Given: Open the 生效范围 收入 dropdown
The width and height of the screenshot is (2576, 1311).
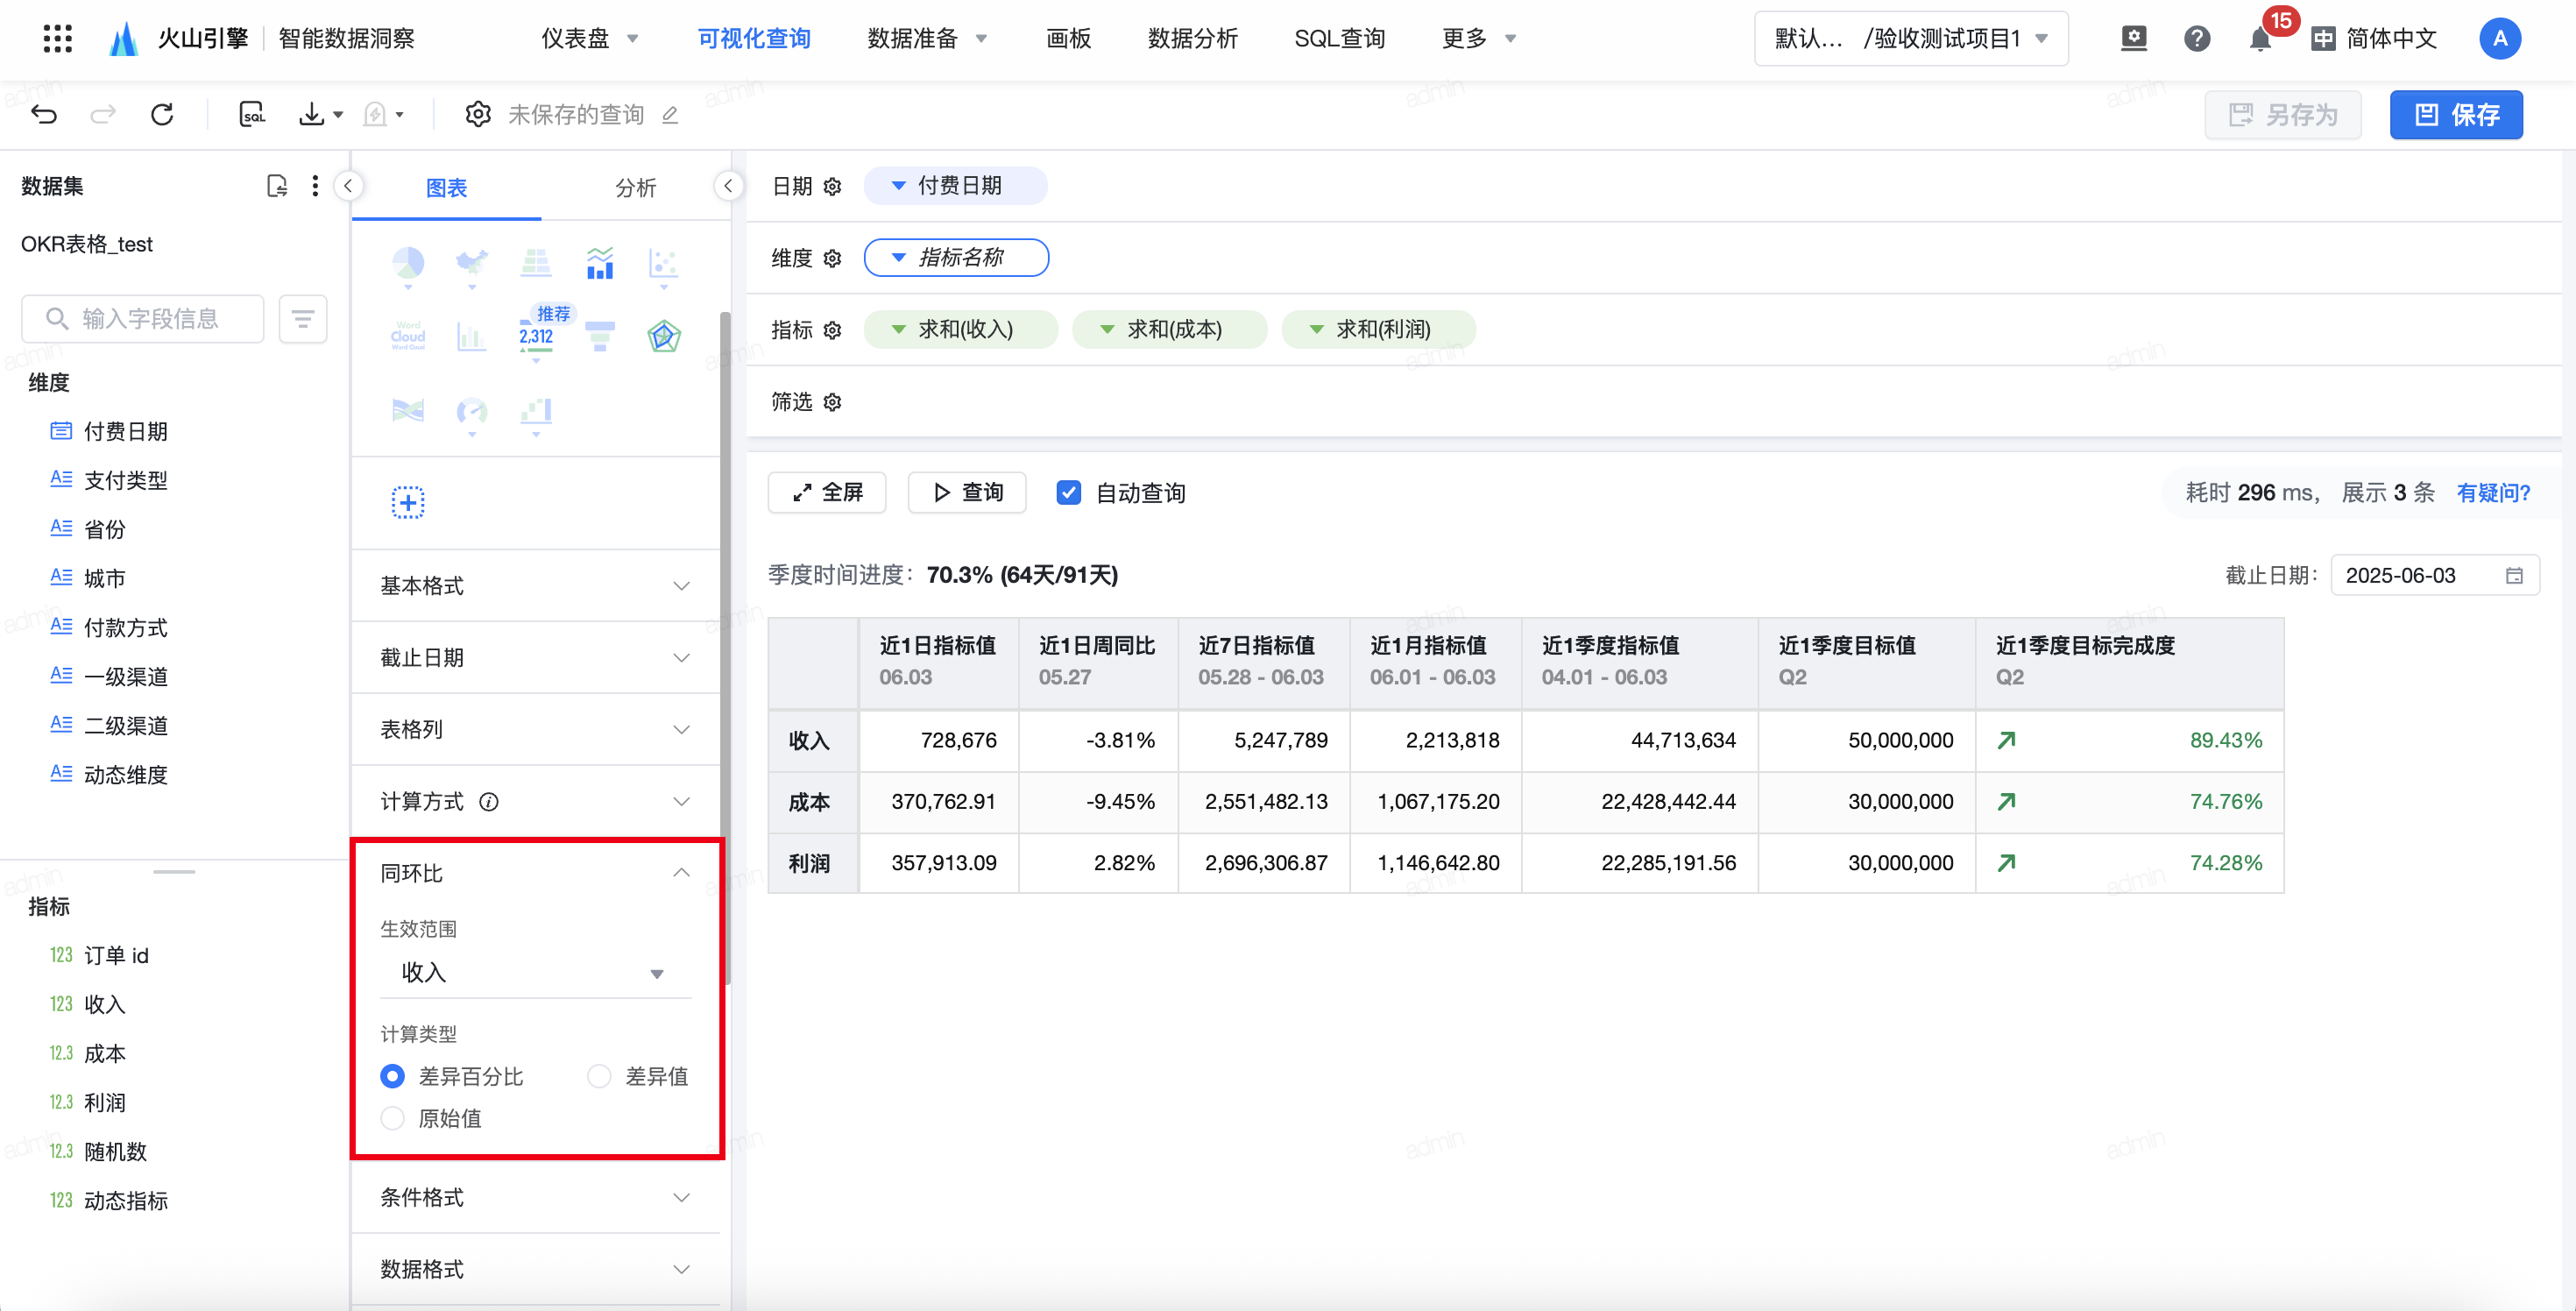Looking at the screenshot, I should click(535, 972).
